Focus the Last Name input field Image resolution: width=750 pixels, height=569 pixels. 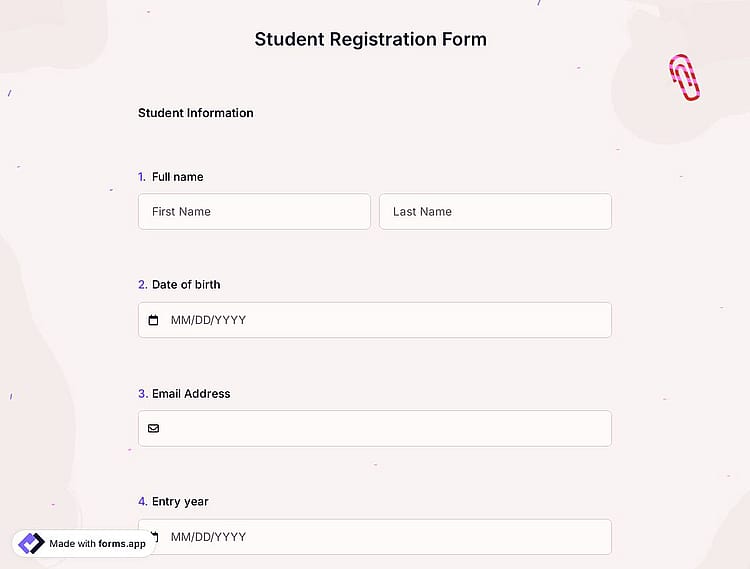pos(495,211)
